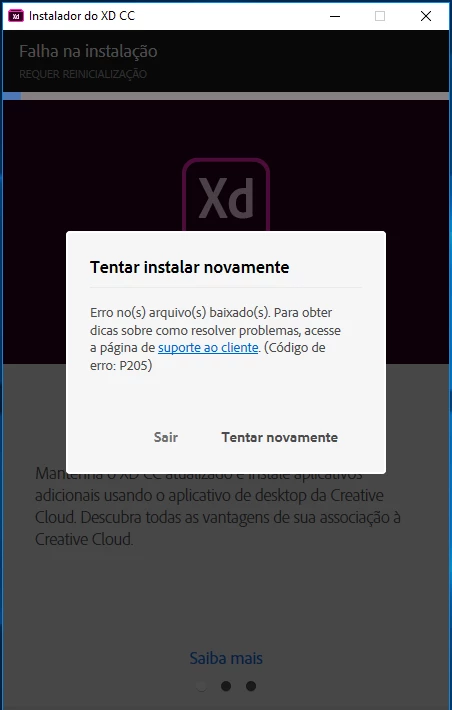
Task: Click the "Tentar novamente" button
Action: pos(279,437)
